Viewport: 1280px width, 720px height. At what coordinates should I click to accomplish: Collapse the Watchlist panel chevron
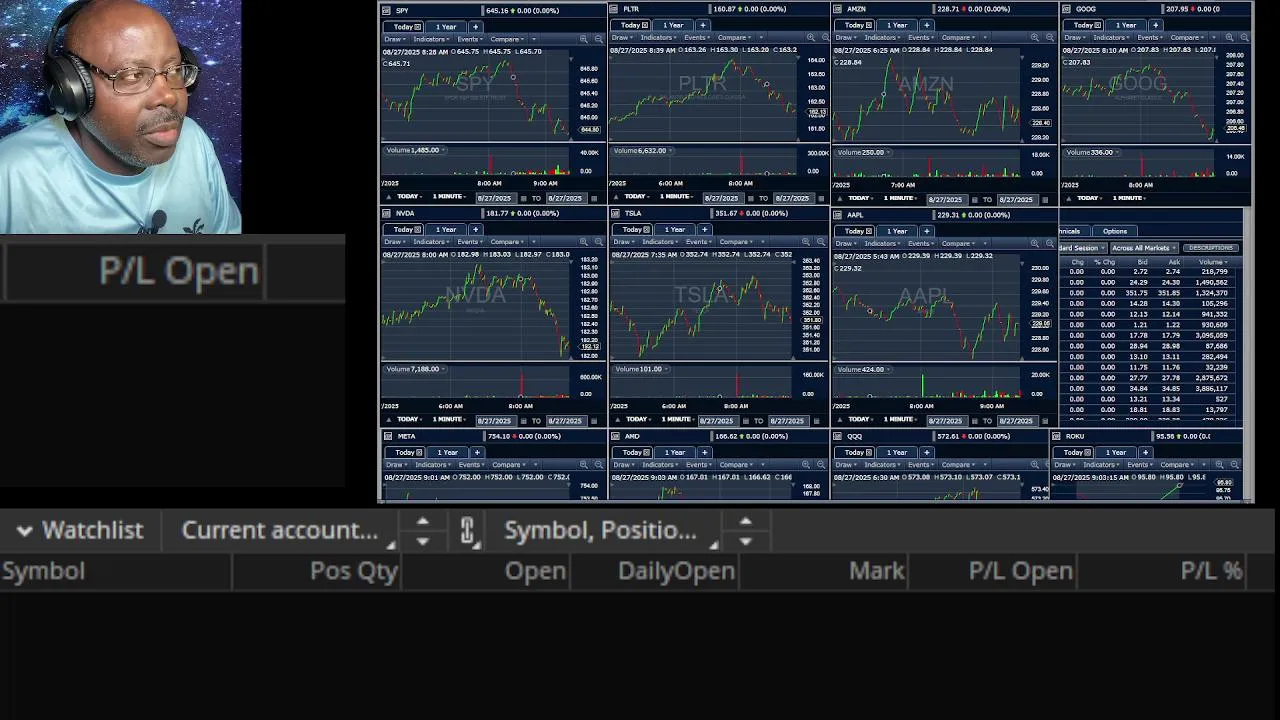point(24,531)
